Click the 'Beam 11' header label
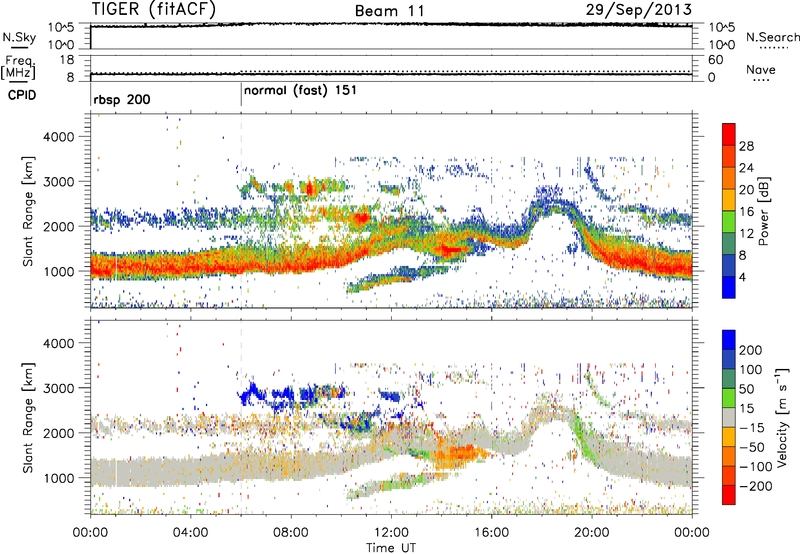Viewport: 800px width, 554px height. (390, 11)
